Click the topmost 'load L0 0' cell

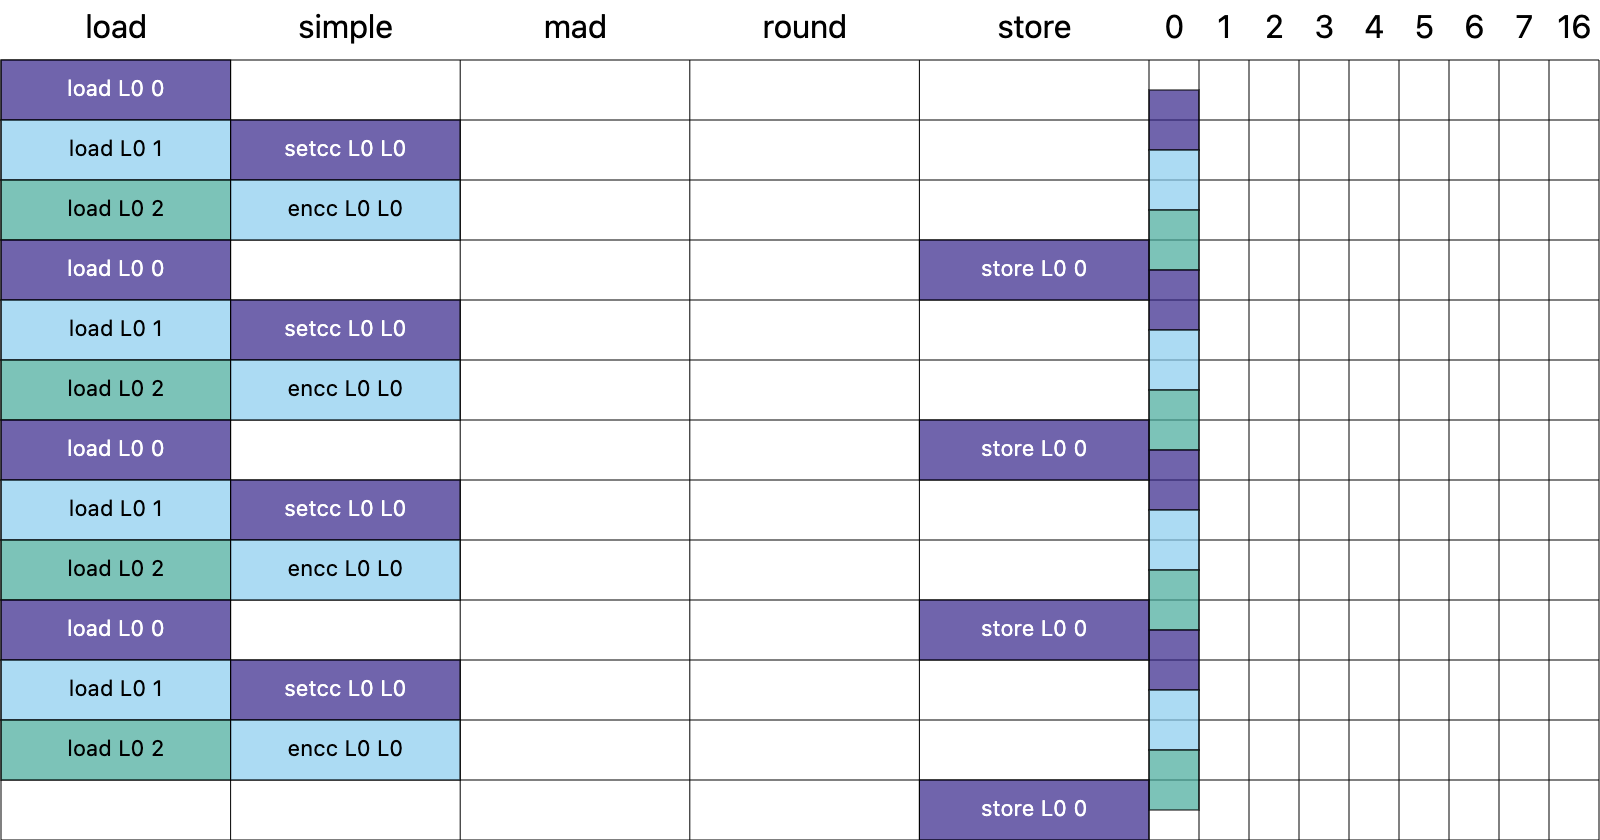pos(115,89)
